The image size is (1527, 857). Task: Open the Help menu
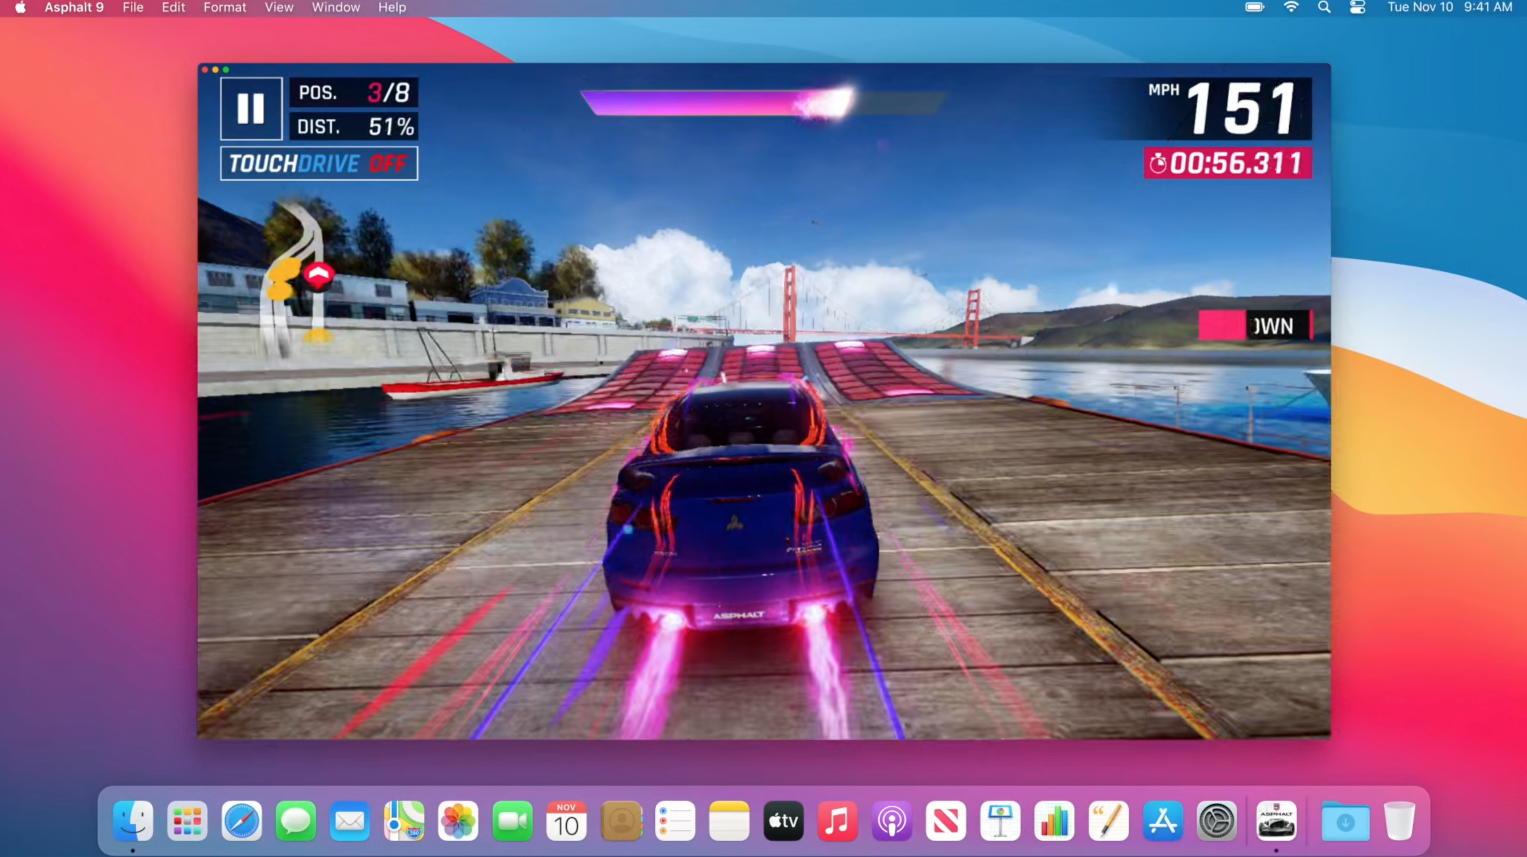(392, 7)
